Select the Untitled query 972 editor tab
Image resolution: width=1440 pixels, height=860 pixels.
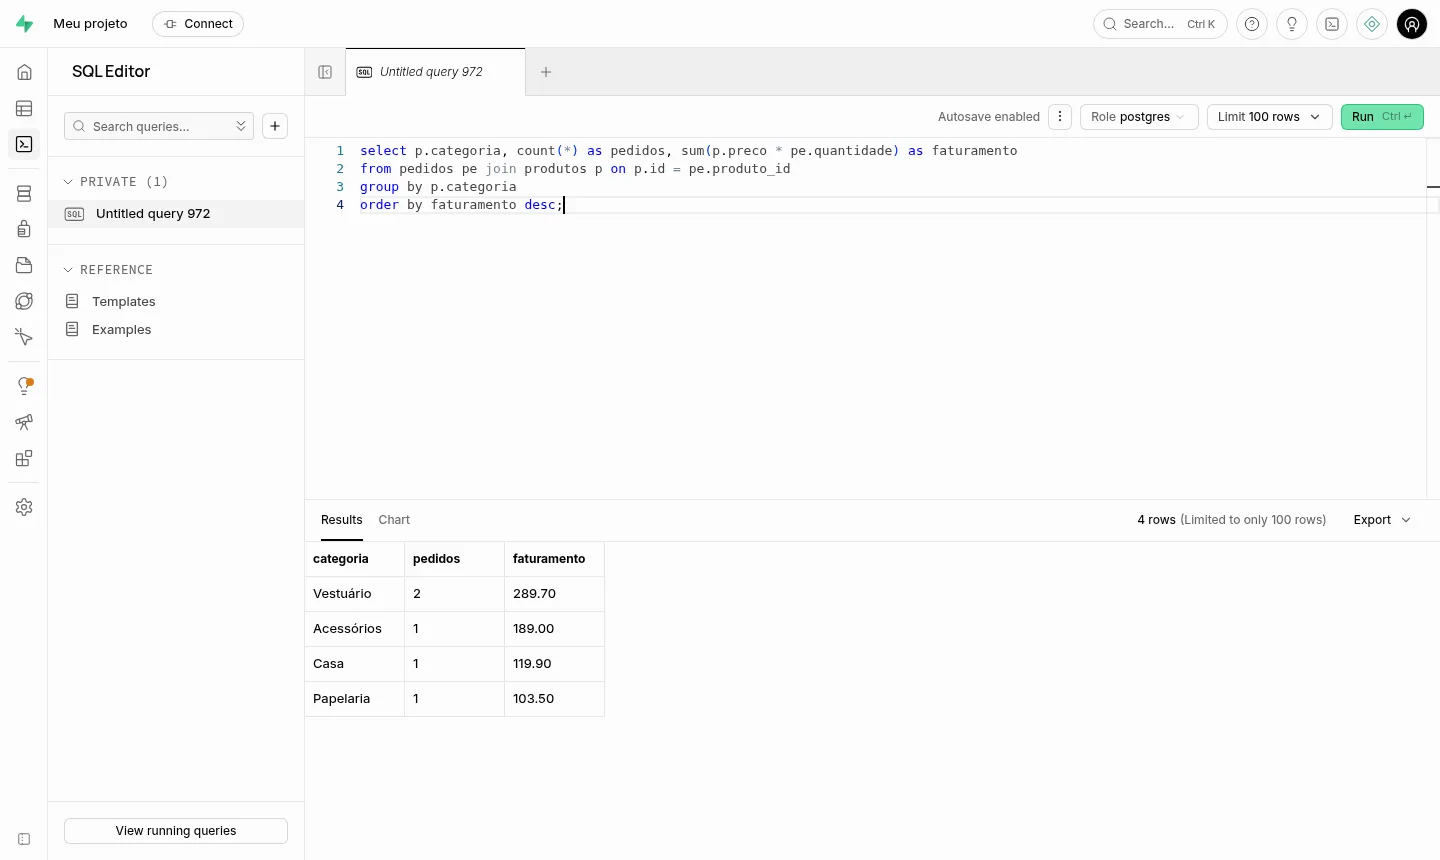[435, 72]
